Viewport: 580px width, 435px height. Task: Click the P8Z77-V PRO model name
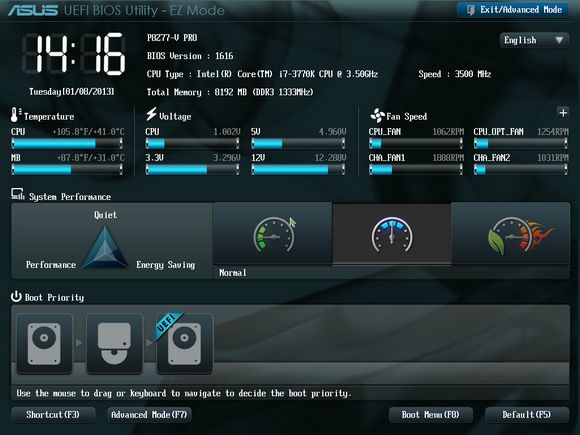(172, 38)
